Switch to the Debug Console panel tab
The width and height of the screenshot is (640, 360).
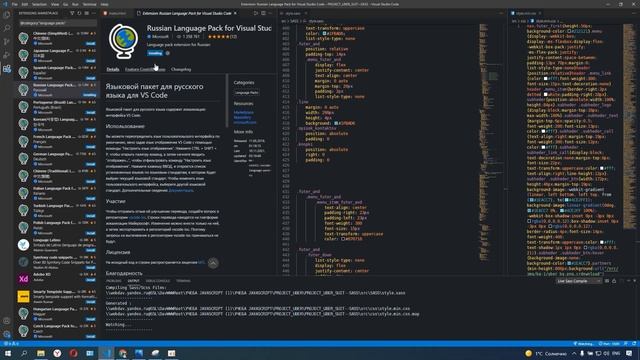[158, 281]
